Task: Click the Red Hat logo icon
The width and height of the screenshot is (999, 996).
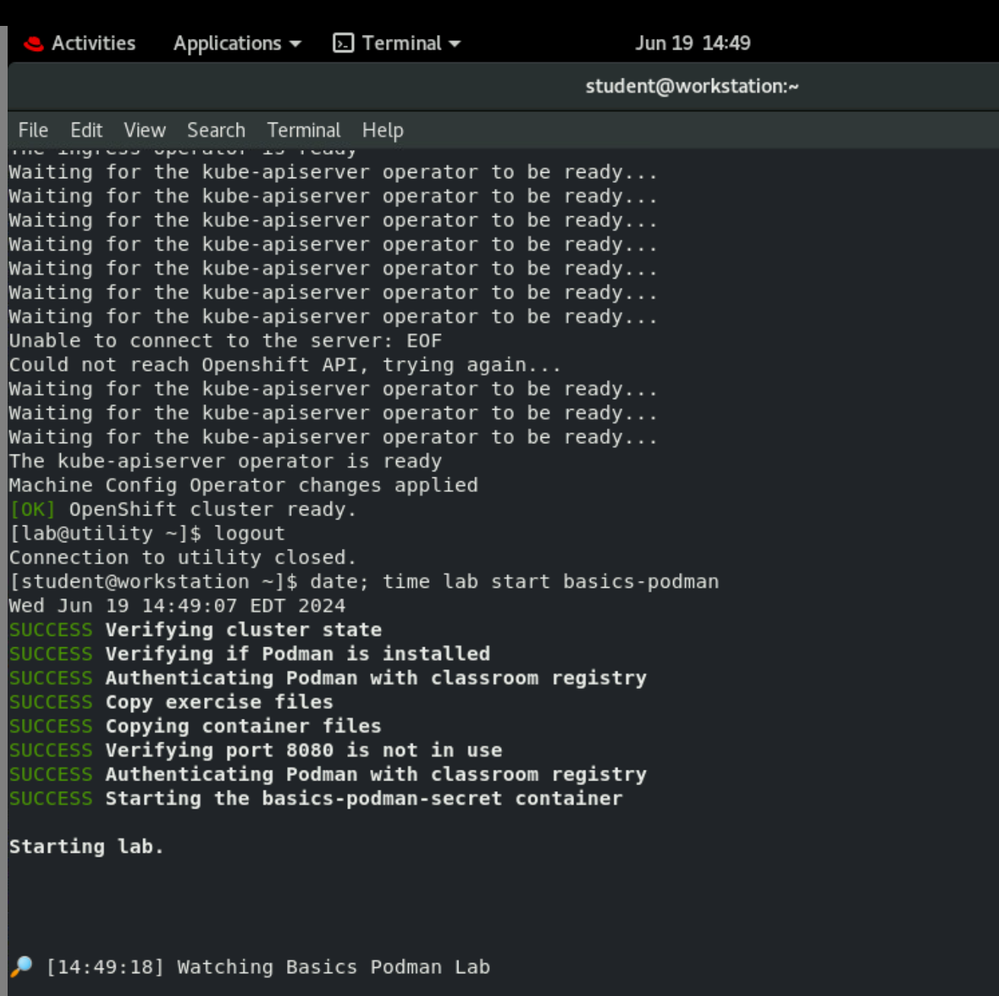Action: (x=34, y=44)
